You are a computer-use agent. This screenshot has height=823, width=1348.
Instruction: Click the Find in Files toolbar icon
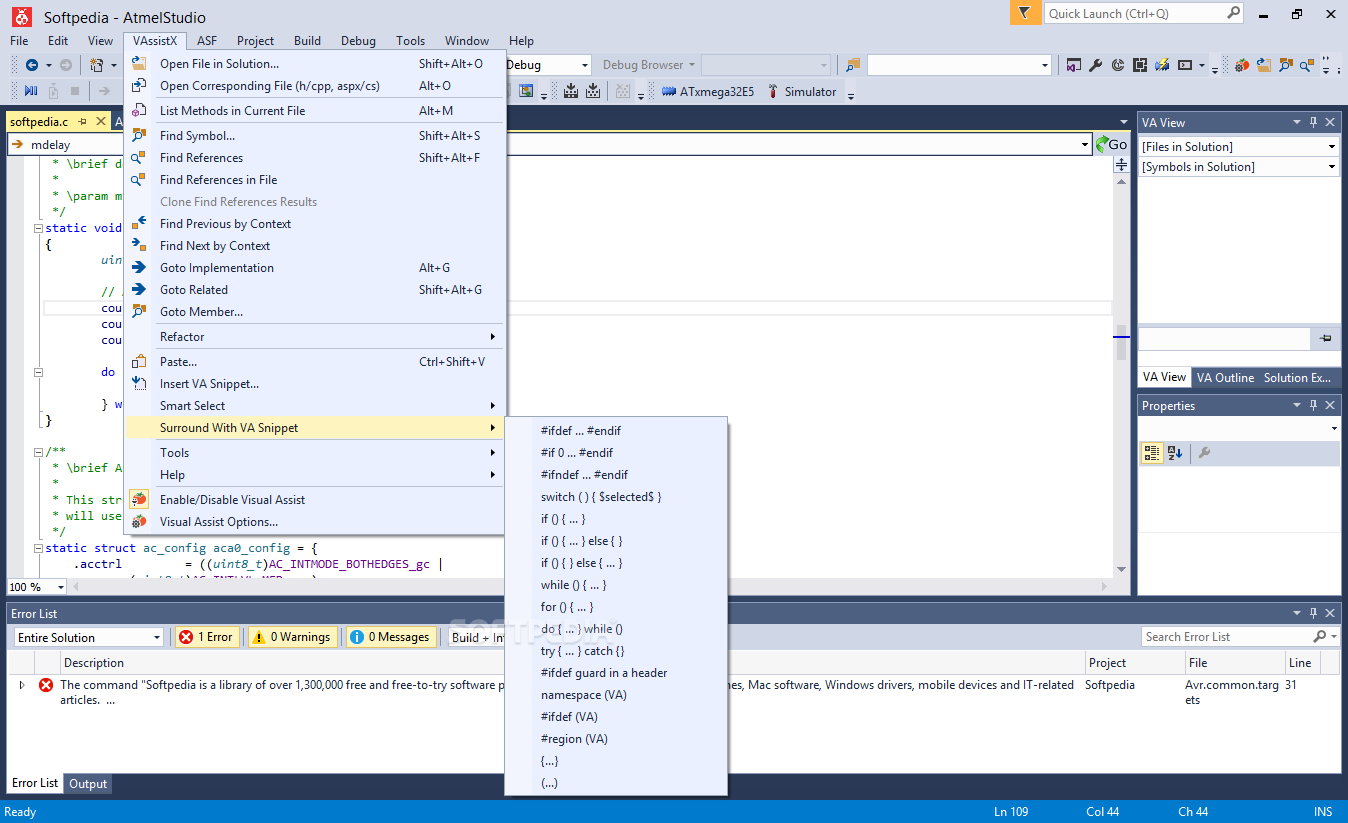852,65
